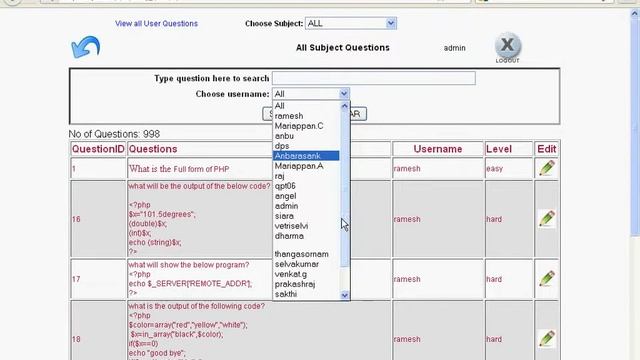Image resolution: width=640 pixels, height=360 pixels.
Task: Pick 'sakthi' in the username list
Action: pyautogui.click(x=306, y=294)
